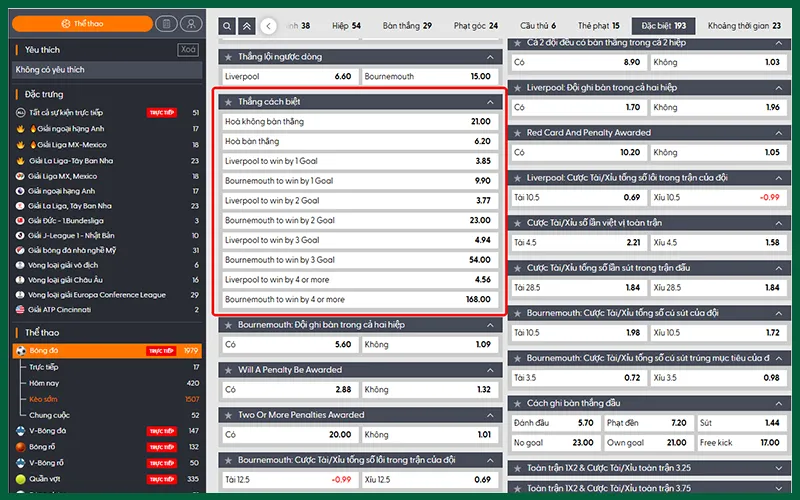
Task: Switch to the Phạt góc 24 tab
Action: point(476,26)
